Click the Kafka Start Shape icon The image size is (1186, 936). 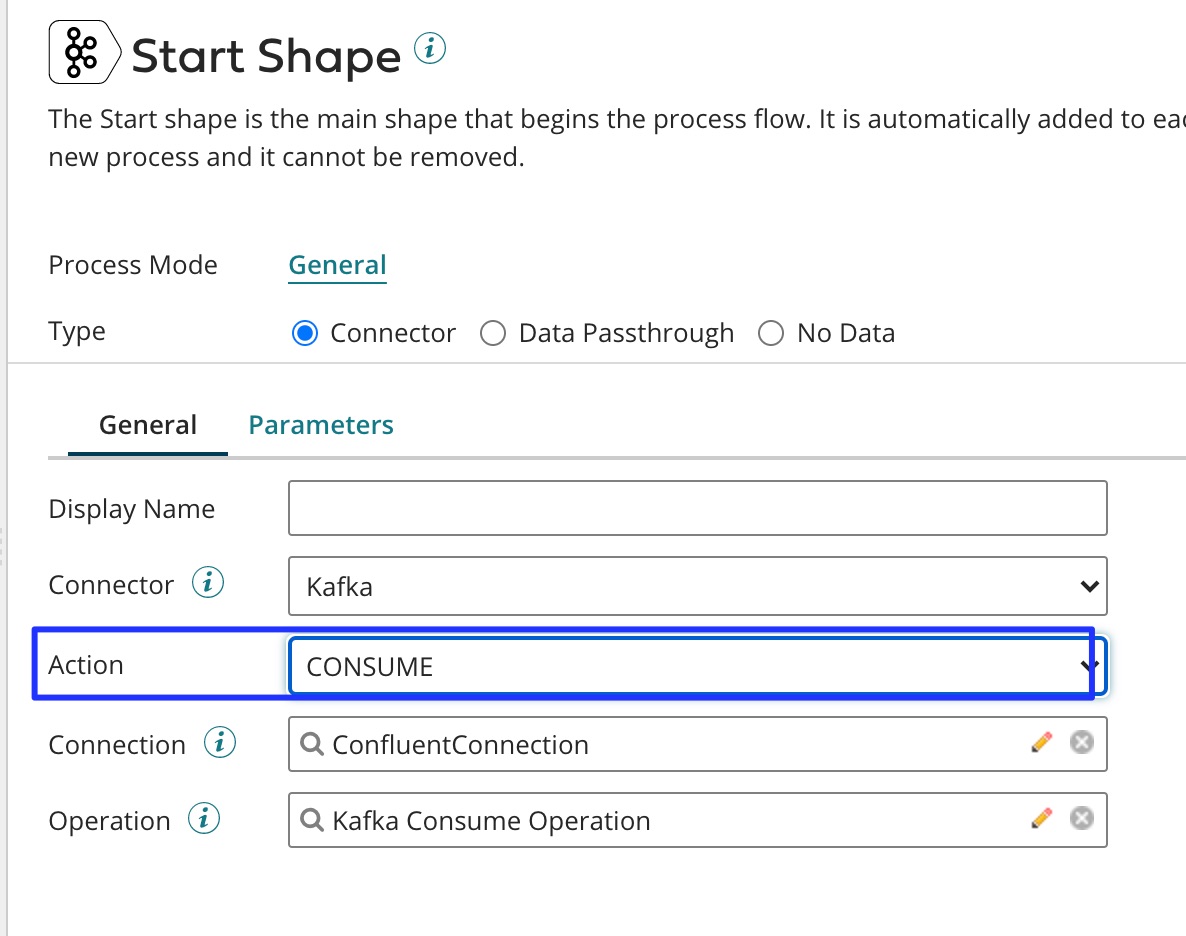point(84,53)
